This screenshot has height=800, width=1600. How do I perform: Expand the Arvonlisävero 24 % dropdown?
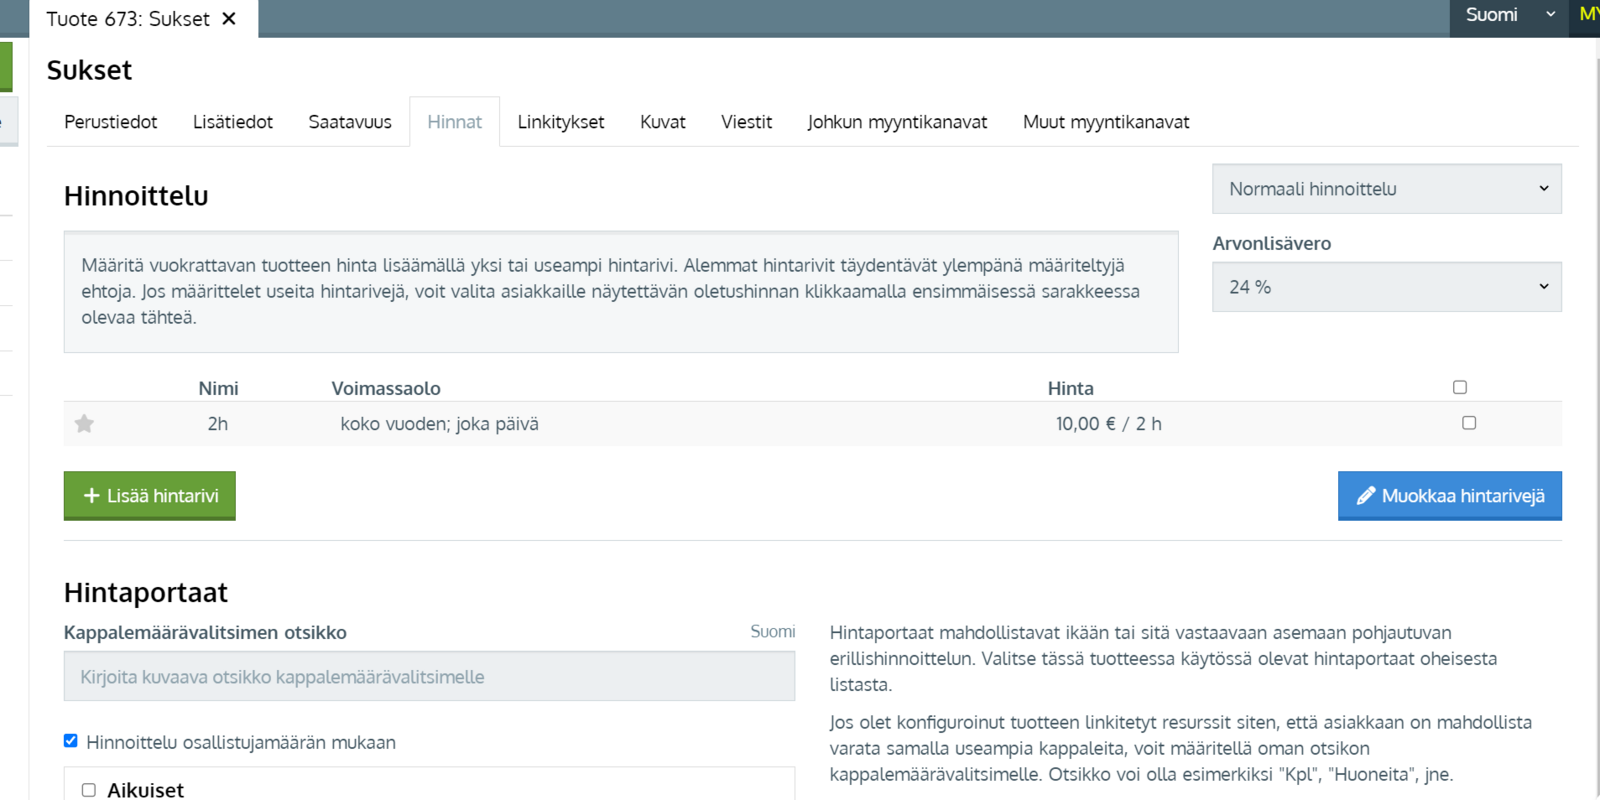click(x=1386, y=287)
